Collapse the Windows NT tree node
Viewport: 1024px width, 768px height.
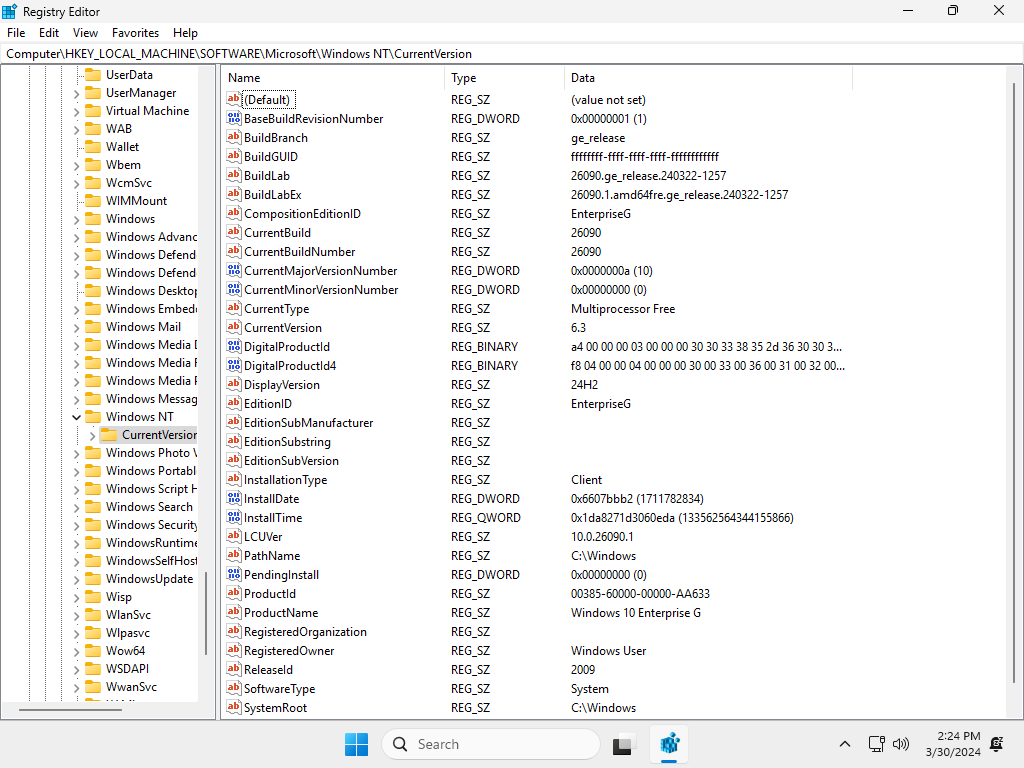click(x=76, y=417)
